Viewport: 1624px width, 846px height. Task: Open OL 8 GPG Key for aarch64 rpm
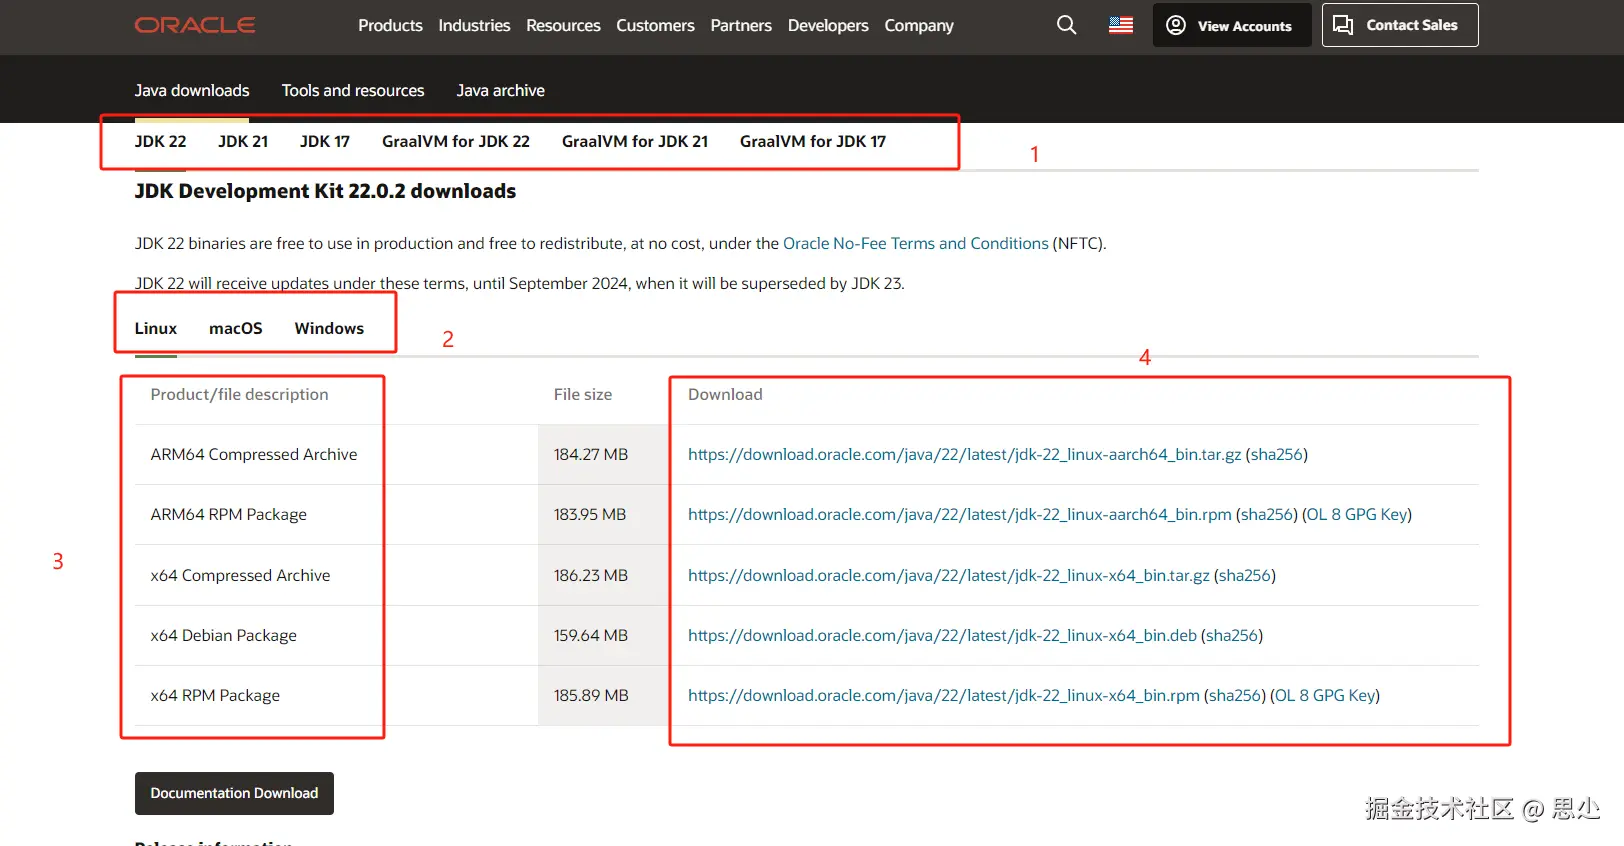(x=1357, y=514)
